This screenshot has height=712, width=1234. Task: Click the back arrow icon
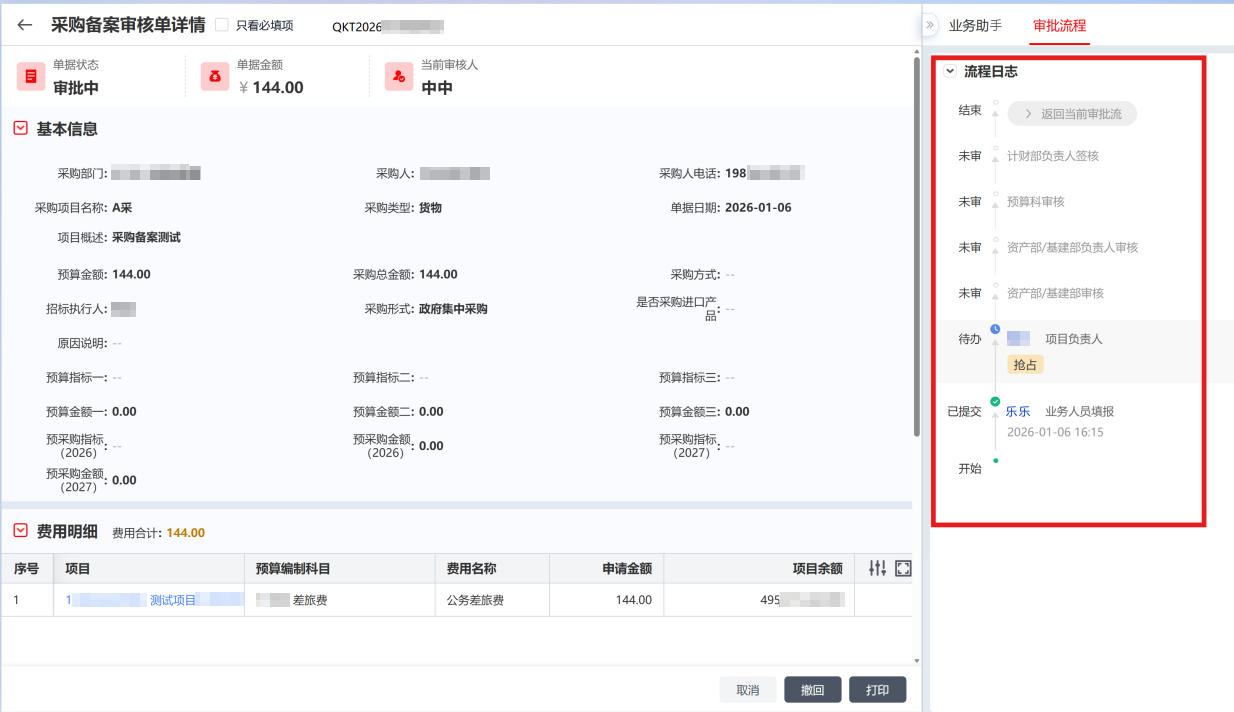(25, 26)
